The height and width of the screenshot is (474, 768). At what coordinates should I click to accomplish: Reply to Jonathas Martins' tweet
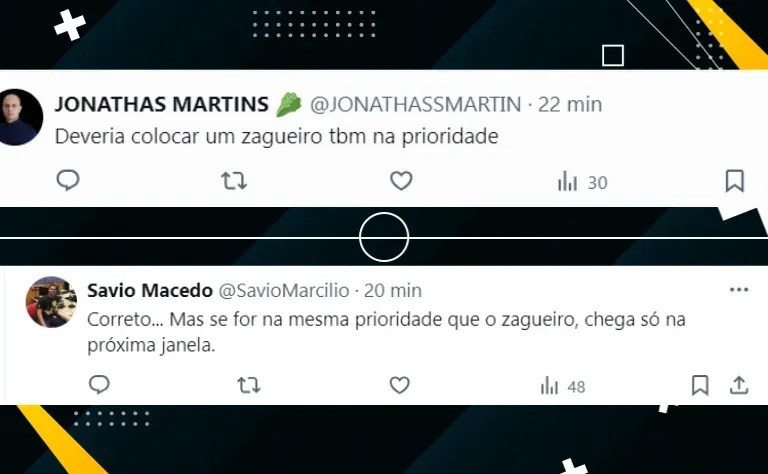68,180
